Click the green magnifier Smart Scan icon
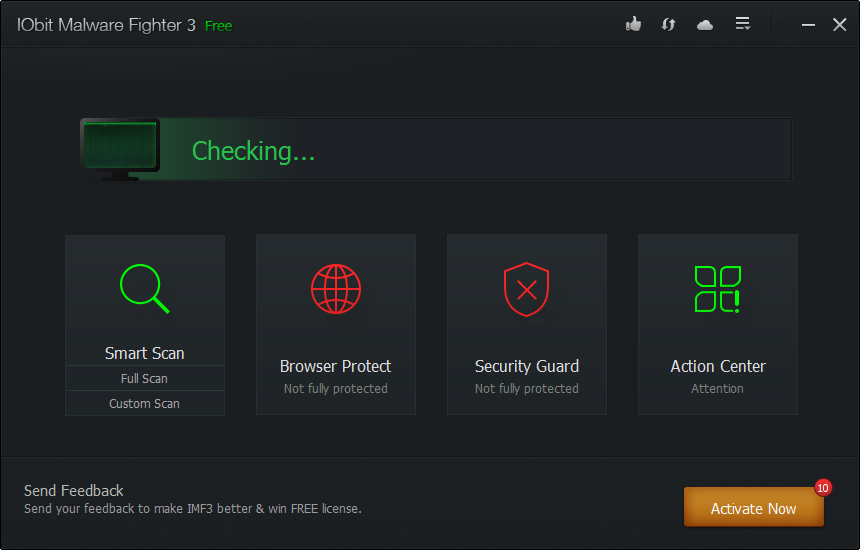Screen dimensions: 860x550 coord(145,289)
